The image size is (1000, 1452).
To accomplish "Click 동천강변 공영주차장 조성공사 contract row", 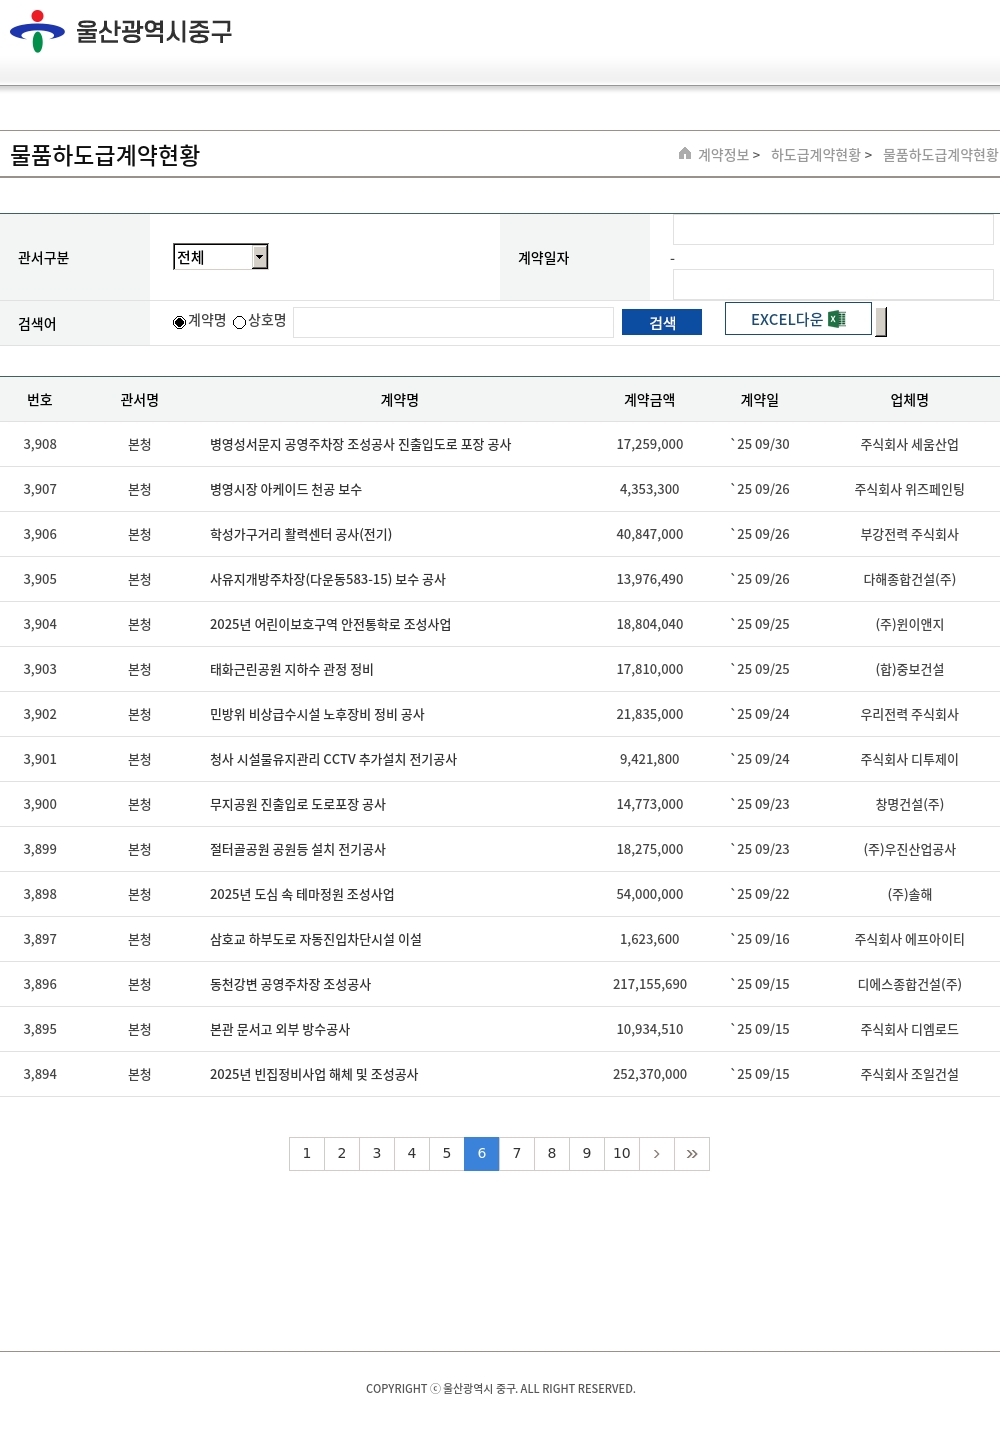I will pyautogui.click(x=290, y=985).
